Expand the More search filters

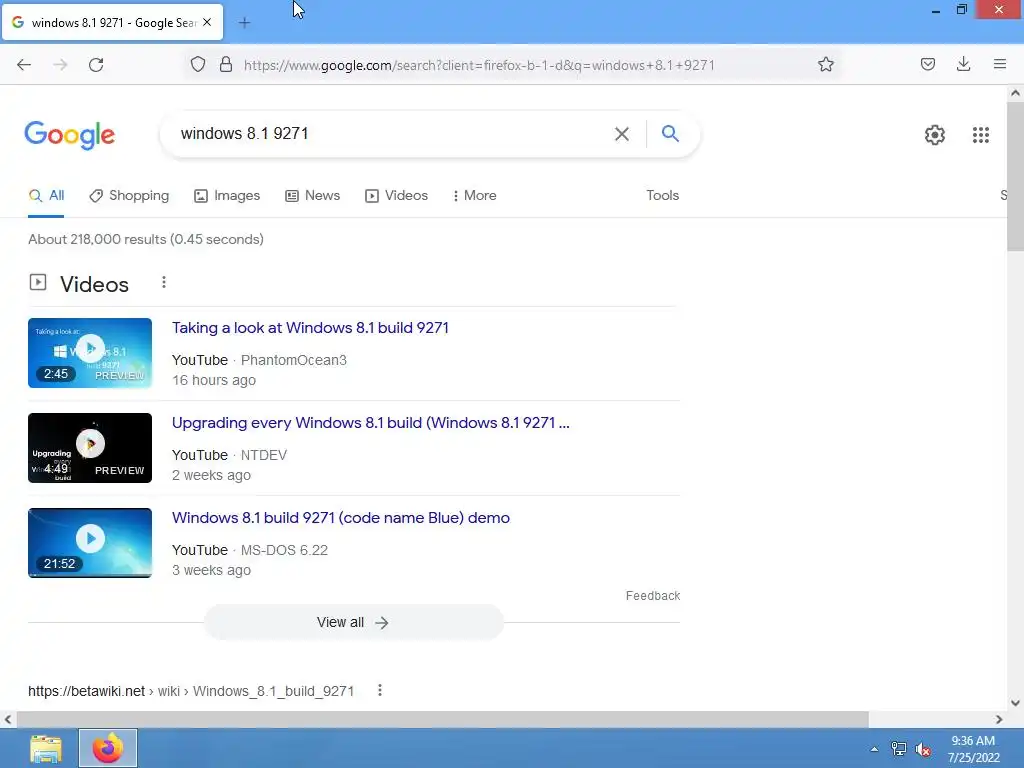tap(475, 195)
